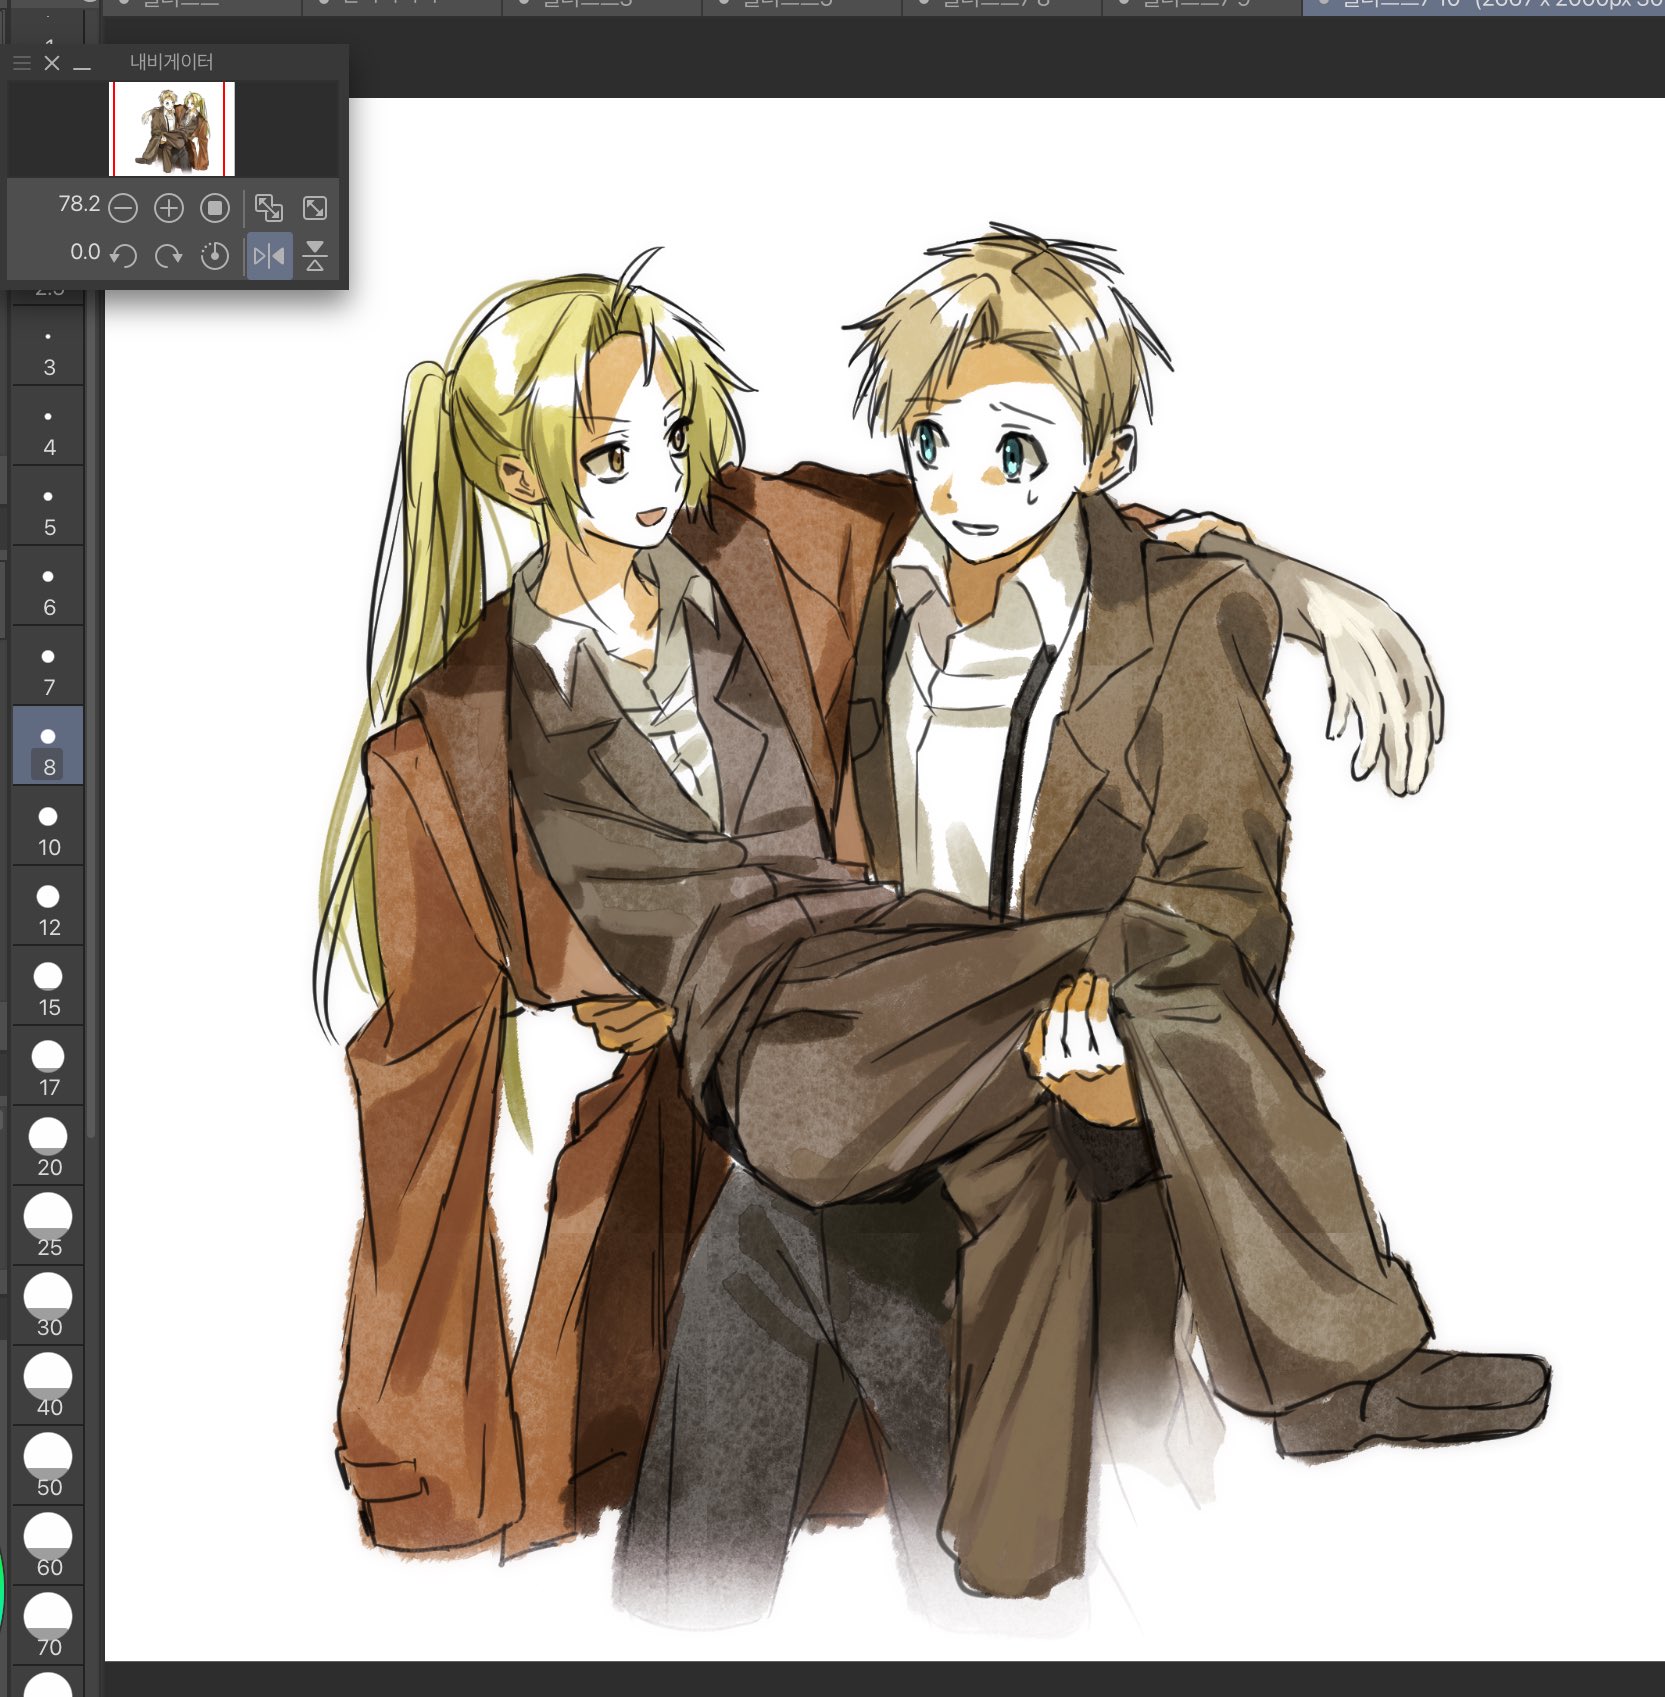Select brush size 30
The image size is (1665, 1697).
(48, 1305)
